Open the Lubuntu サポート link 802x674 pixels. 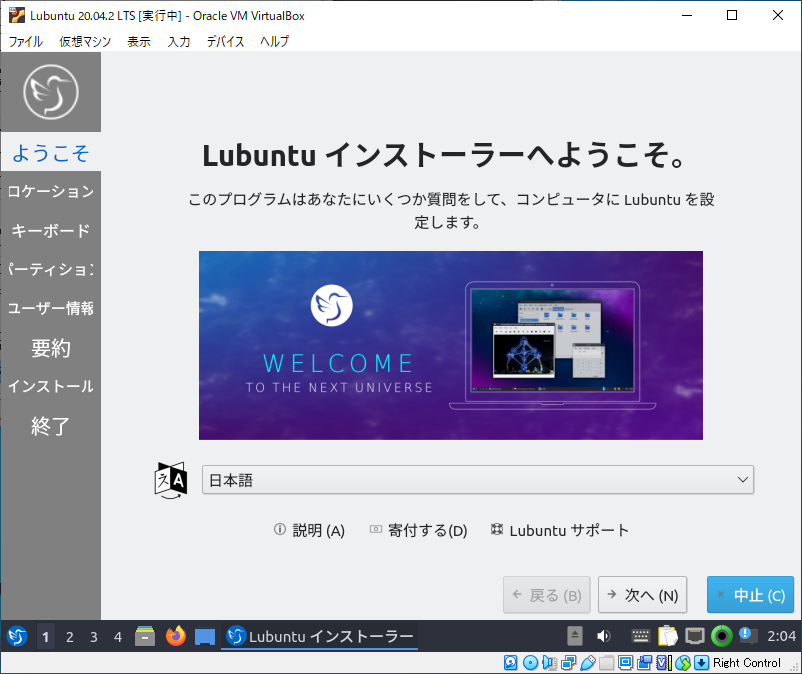(x=560, y=530)
